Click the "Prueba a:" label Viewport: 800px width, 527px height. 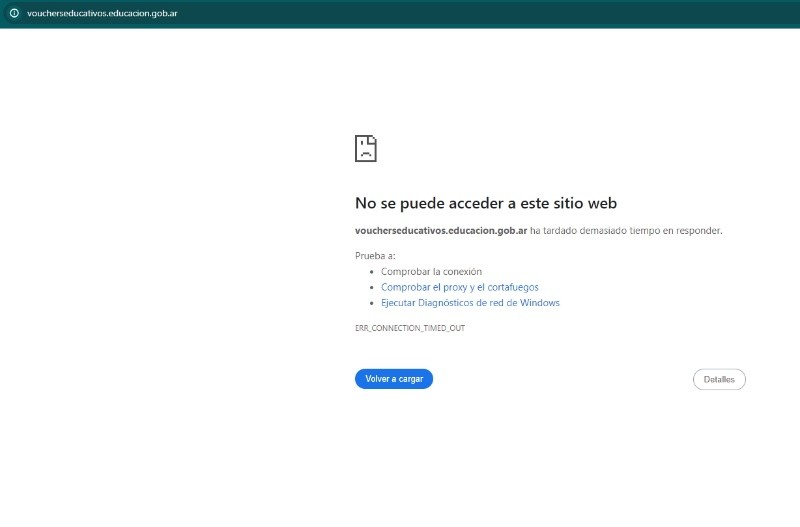click(x=375, y=256)
